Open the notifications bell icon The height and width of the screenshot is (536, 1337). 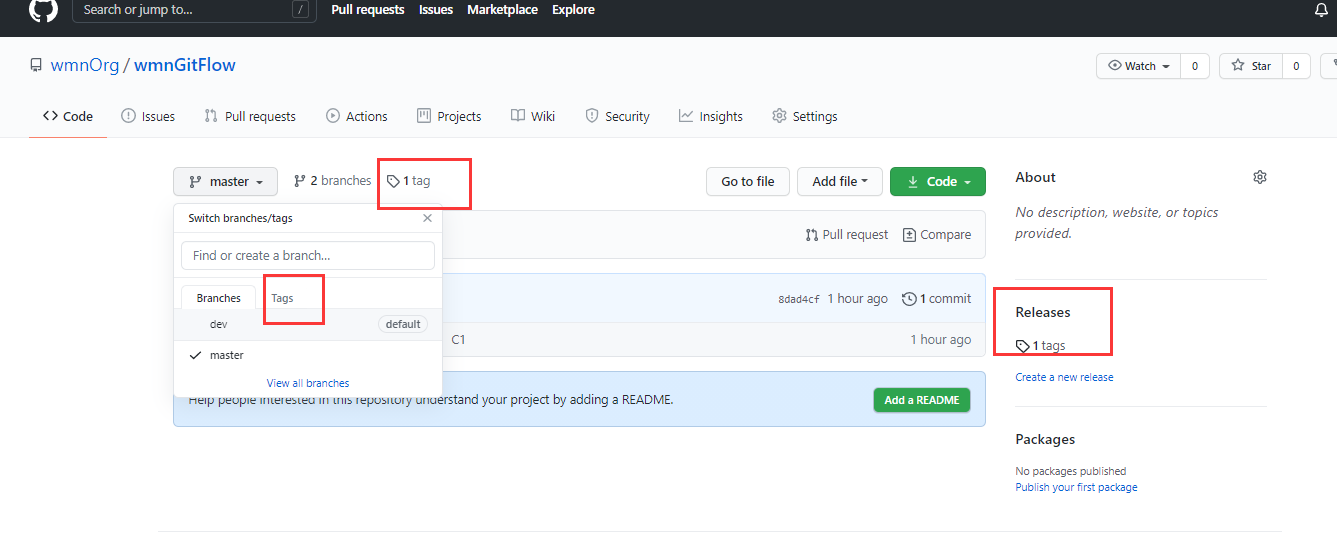[1321, 10]
